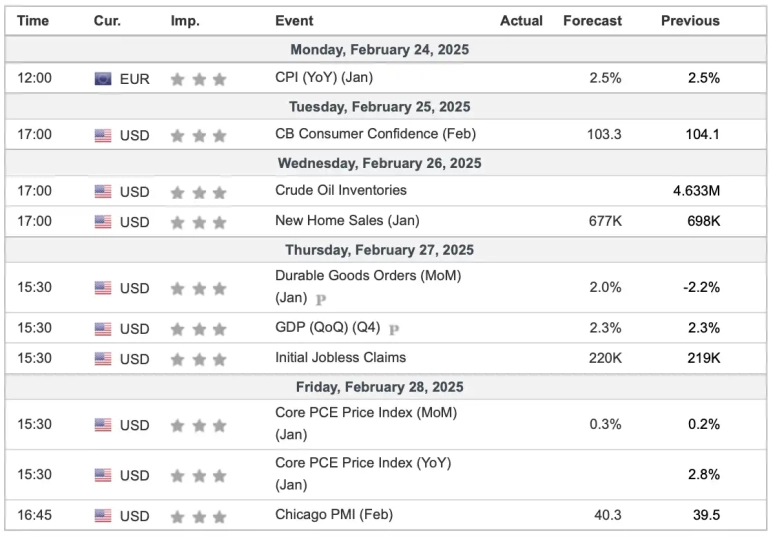Viewport: 773px width, 537px height.
Task: Click the preliminary 'P' icon beside GDP (QoQ)
Action: pyautogui.click(x=394, y=328)
